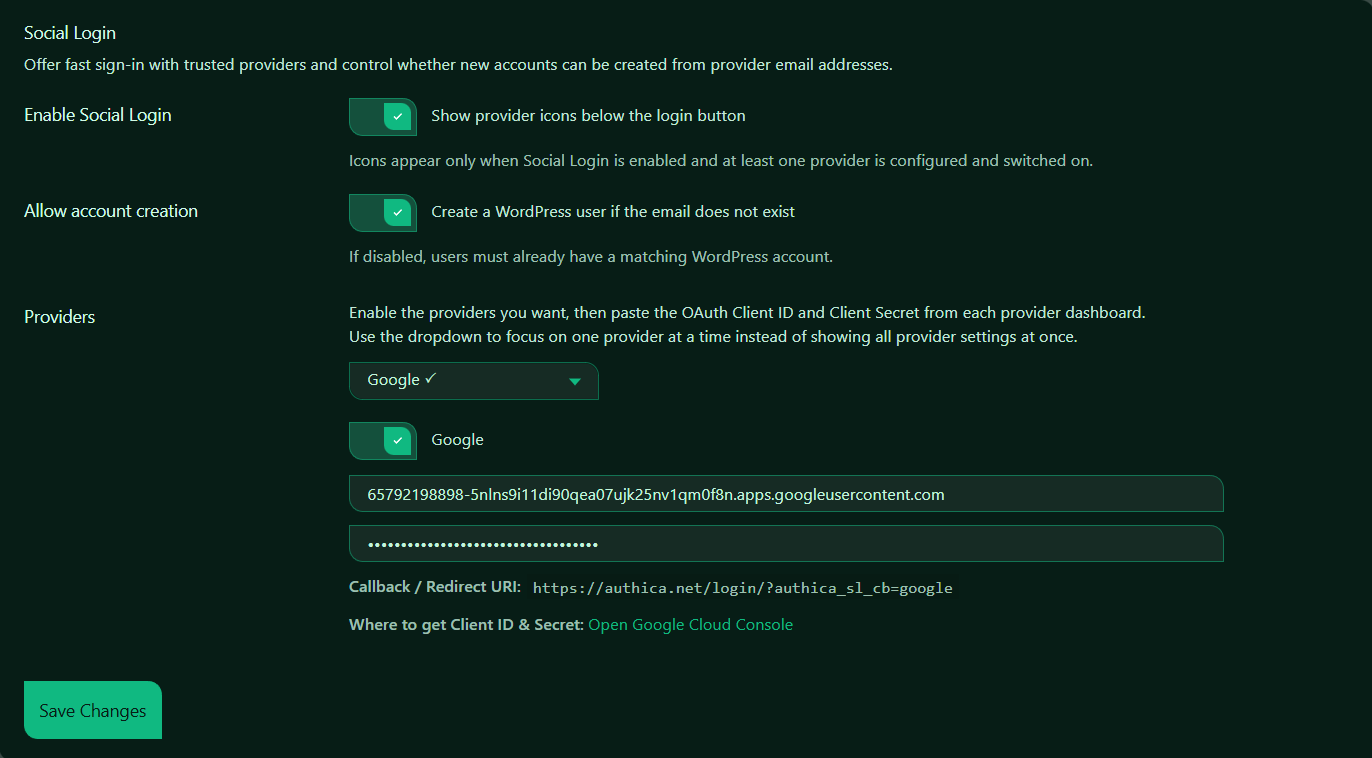Click "Create a WordPress user" label text
The height and width of the screenshot is (758, 1372).
[x=612, y=212]
